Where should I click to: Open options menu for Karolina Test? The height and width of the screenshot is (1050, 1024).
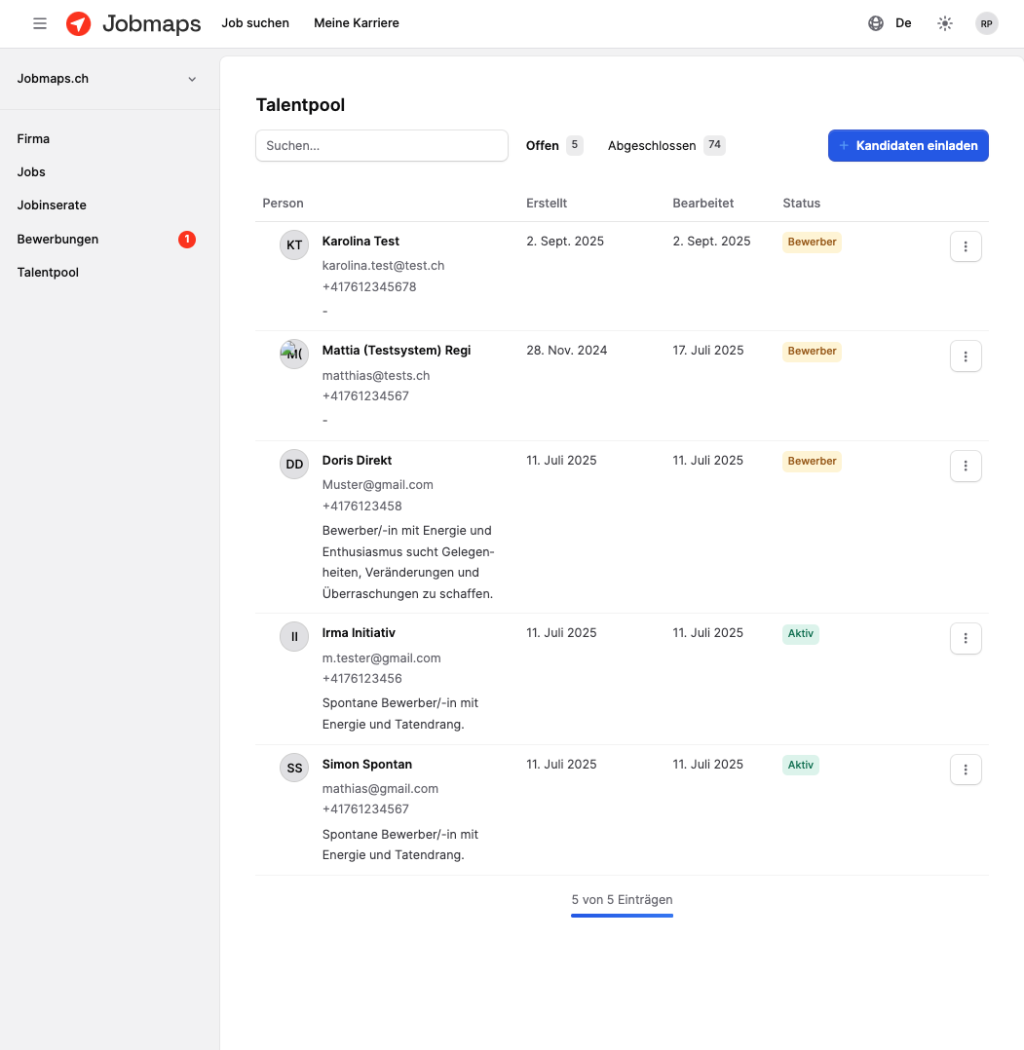click(965, 246)
